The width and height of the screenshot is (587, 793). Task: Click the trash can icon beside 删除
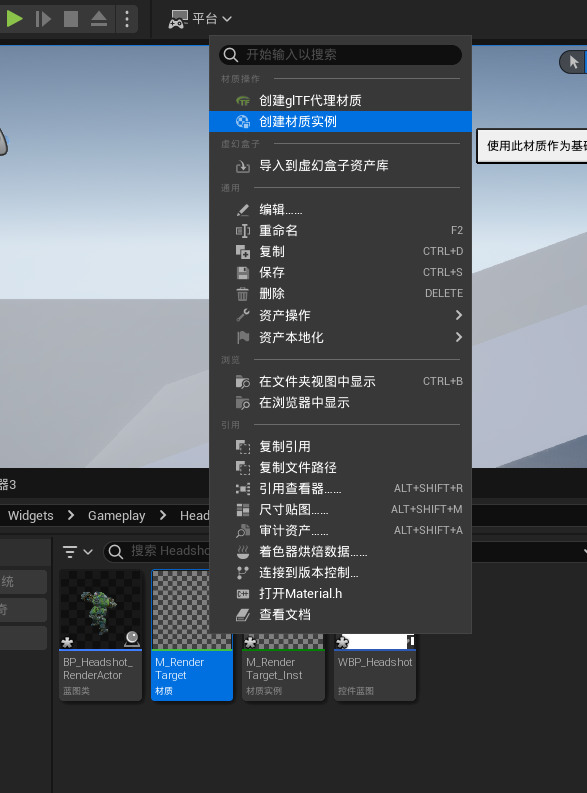(x=243, y=294)
